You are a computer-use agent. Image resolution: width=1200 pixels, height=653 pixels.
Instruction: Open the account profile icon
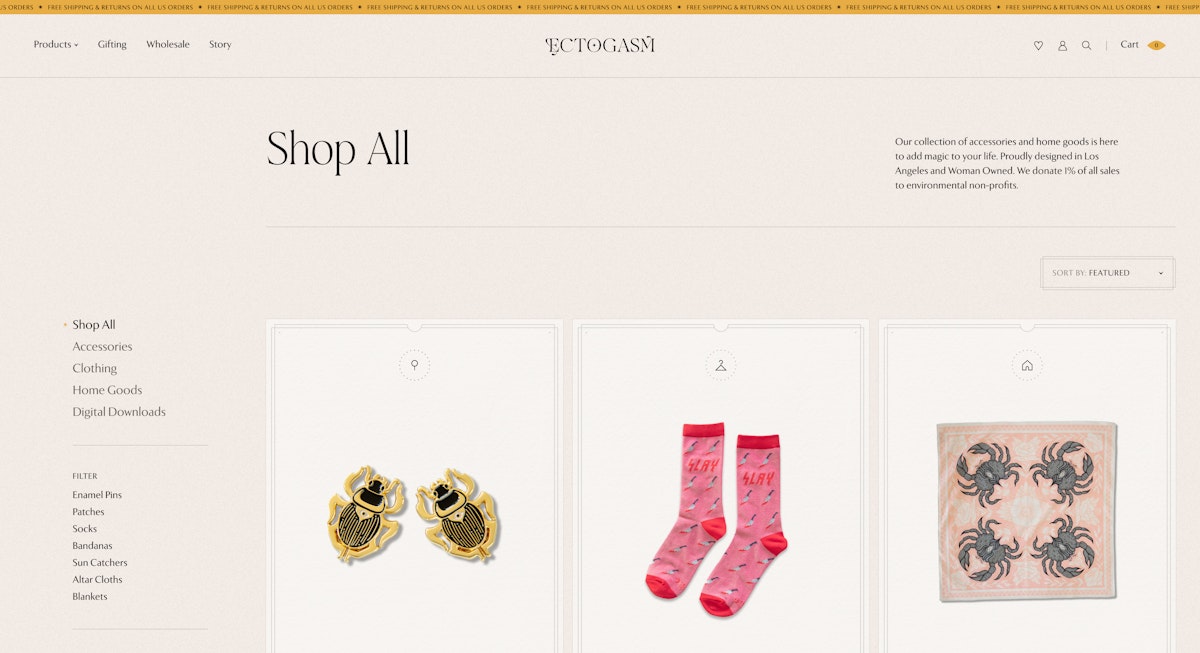[1062, 45]
